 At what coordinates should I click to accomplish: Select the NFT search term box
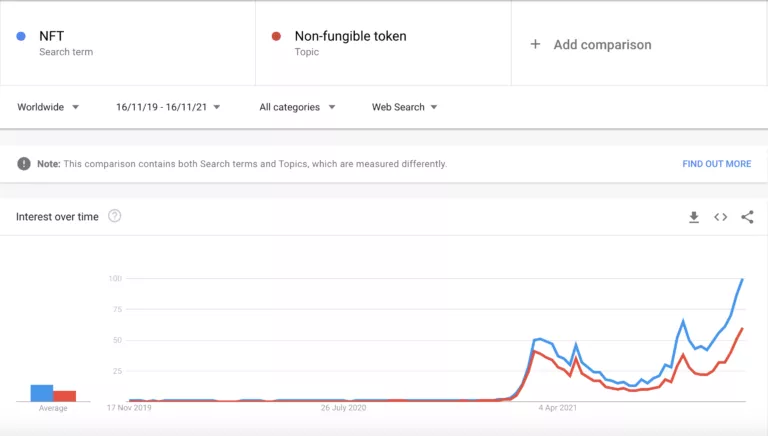point(128,43)
